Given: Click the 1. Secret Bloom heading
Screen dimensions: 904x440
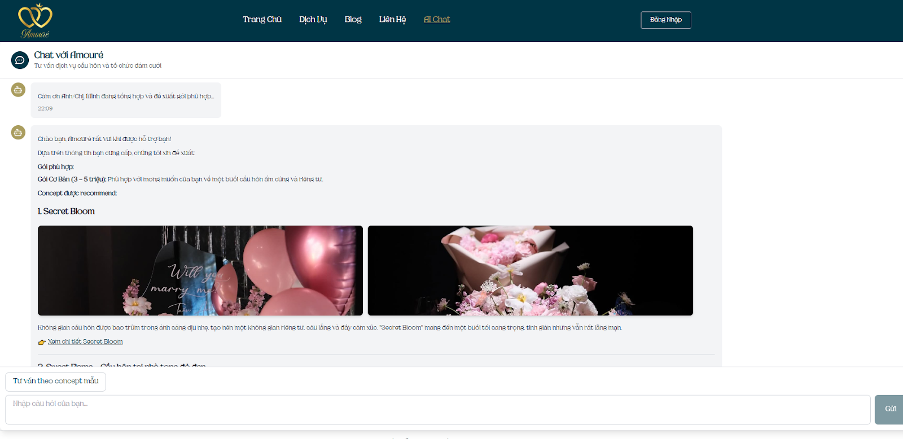Looking at the screenshot, I should [66, 211].
